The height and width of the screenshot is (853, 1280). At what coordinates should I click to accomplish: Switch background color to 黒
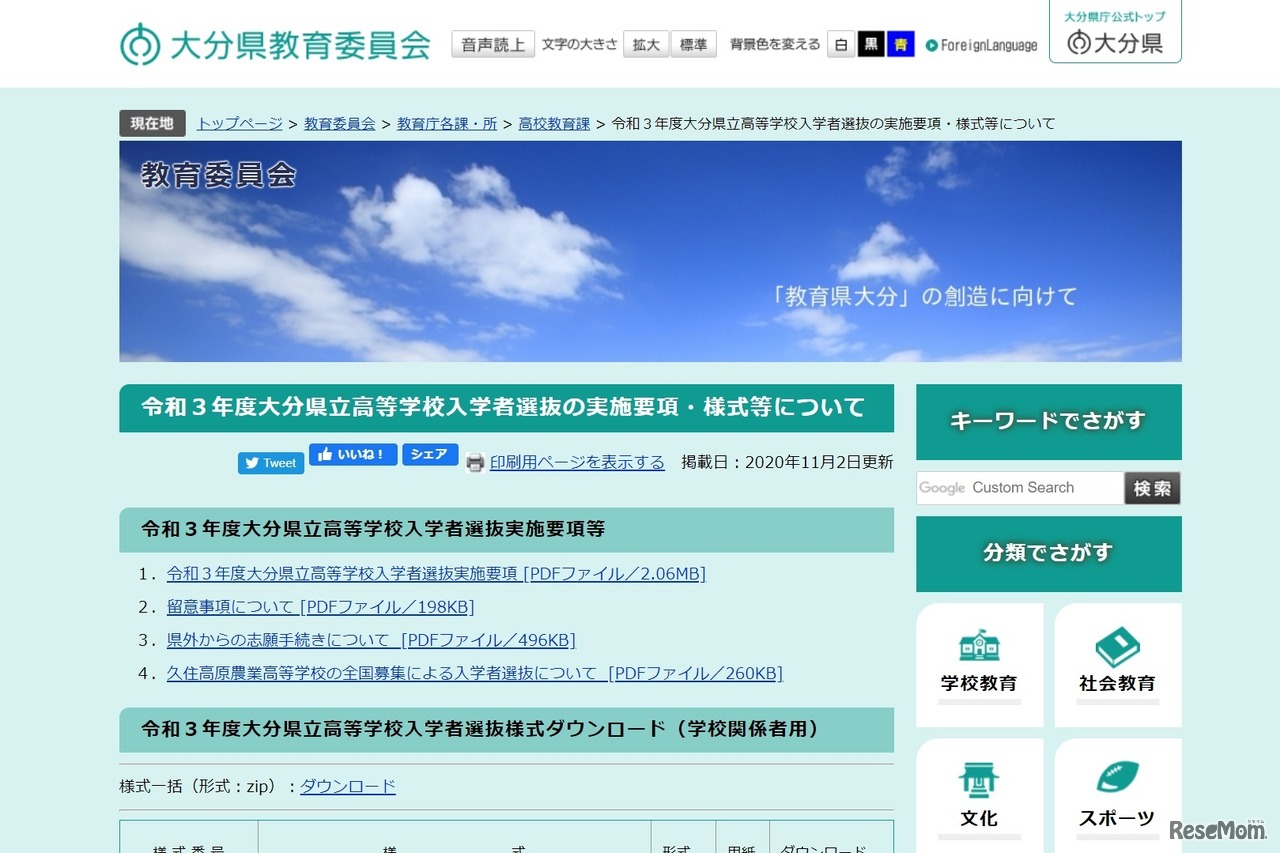click(x=869, y=44)
